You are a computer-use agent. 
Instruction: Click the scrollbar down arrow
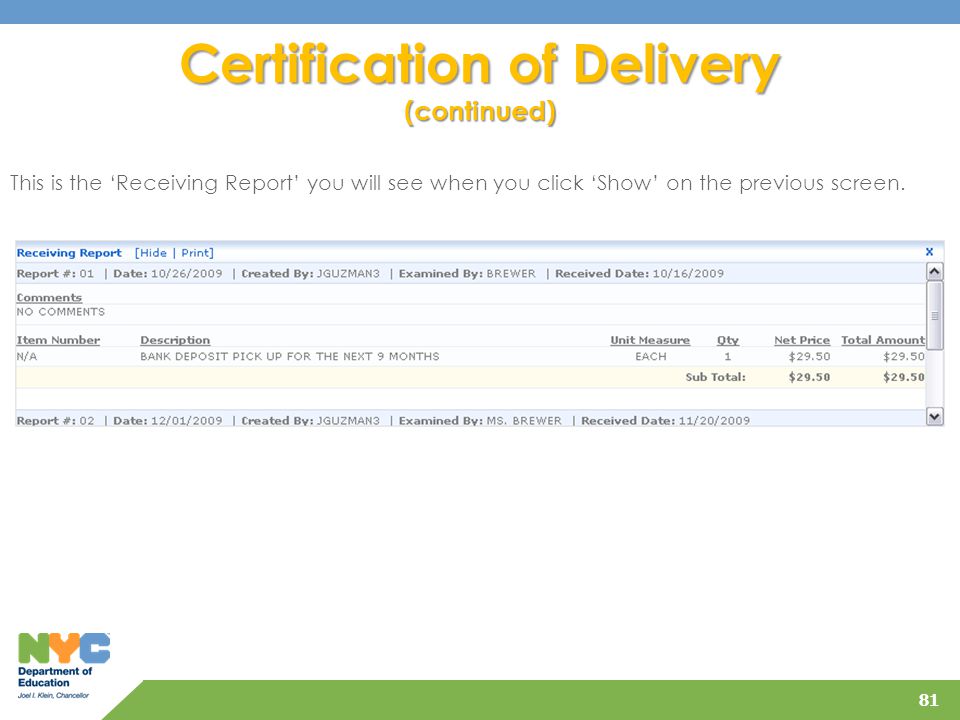[934, 417]
